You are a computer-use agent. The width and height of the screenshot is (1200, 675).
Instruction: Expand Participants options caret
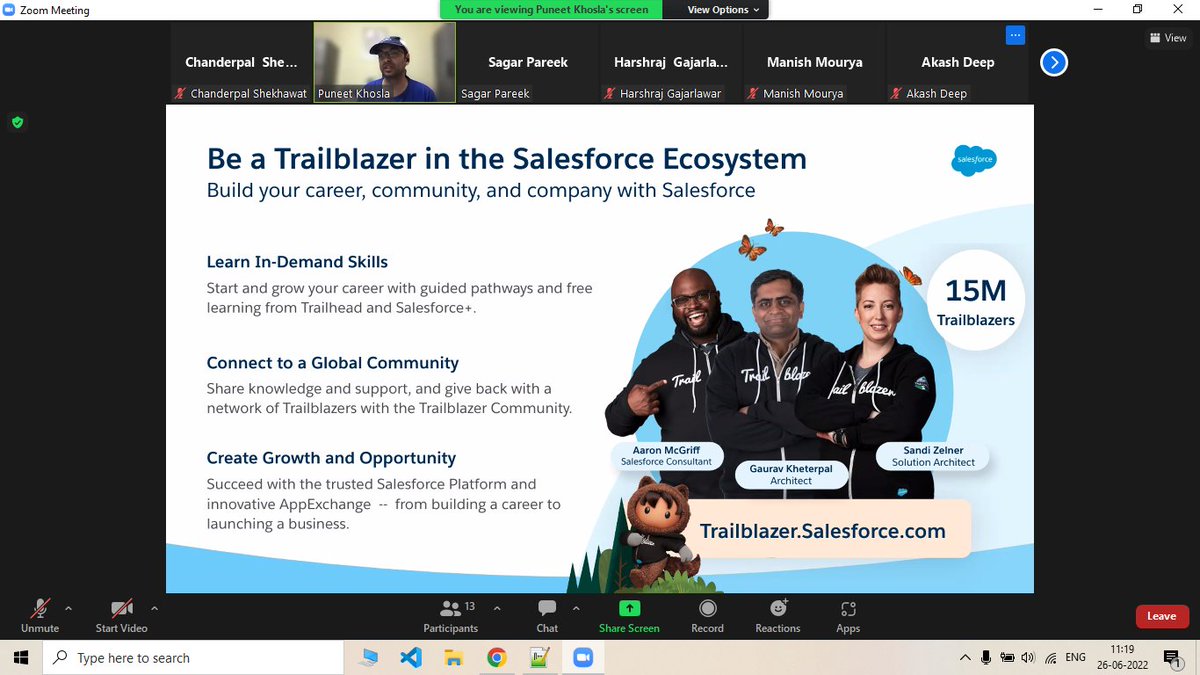(x=497, y=607)
